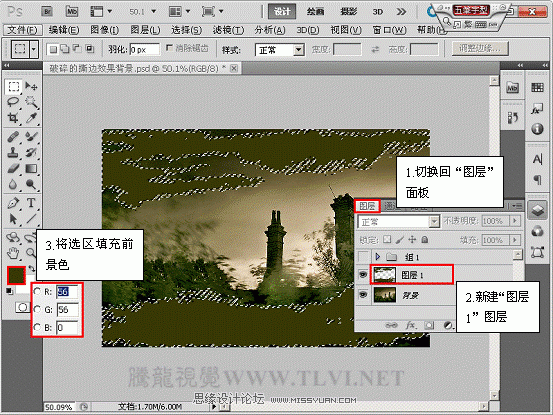Toggle Lock all icon
This screenshot has width=553, height=415.
tap(425, 239)
